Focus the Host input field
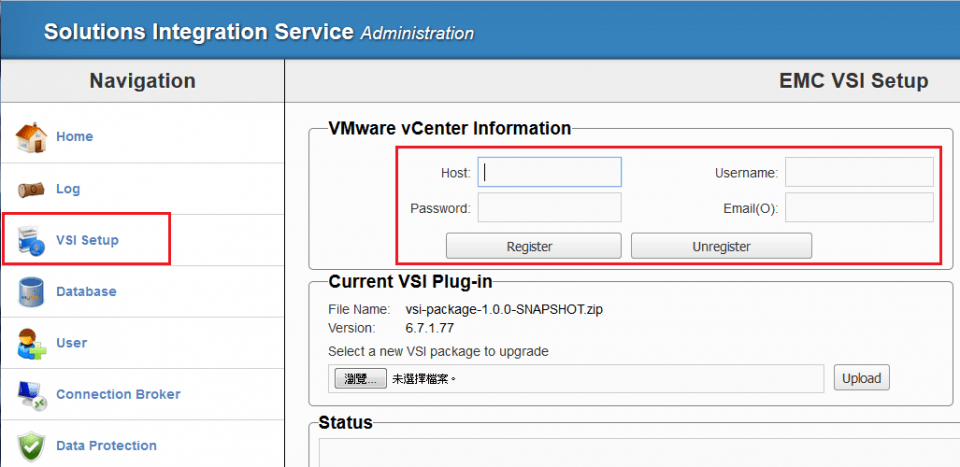Screen dimensions: 960x467 click(550, 172)
